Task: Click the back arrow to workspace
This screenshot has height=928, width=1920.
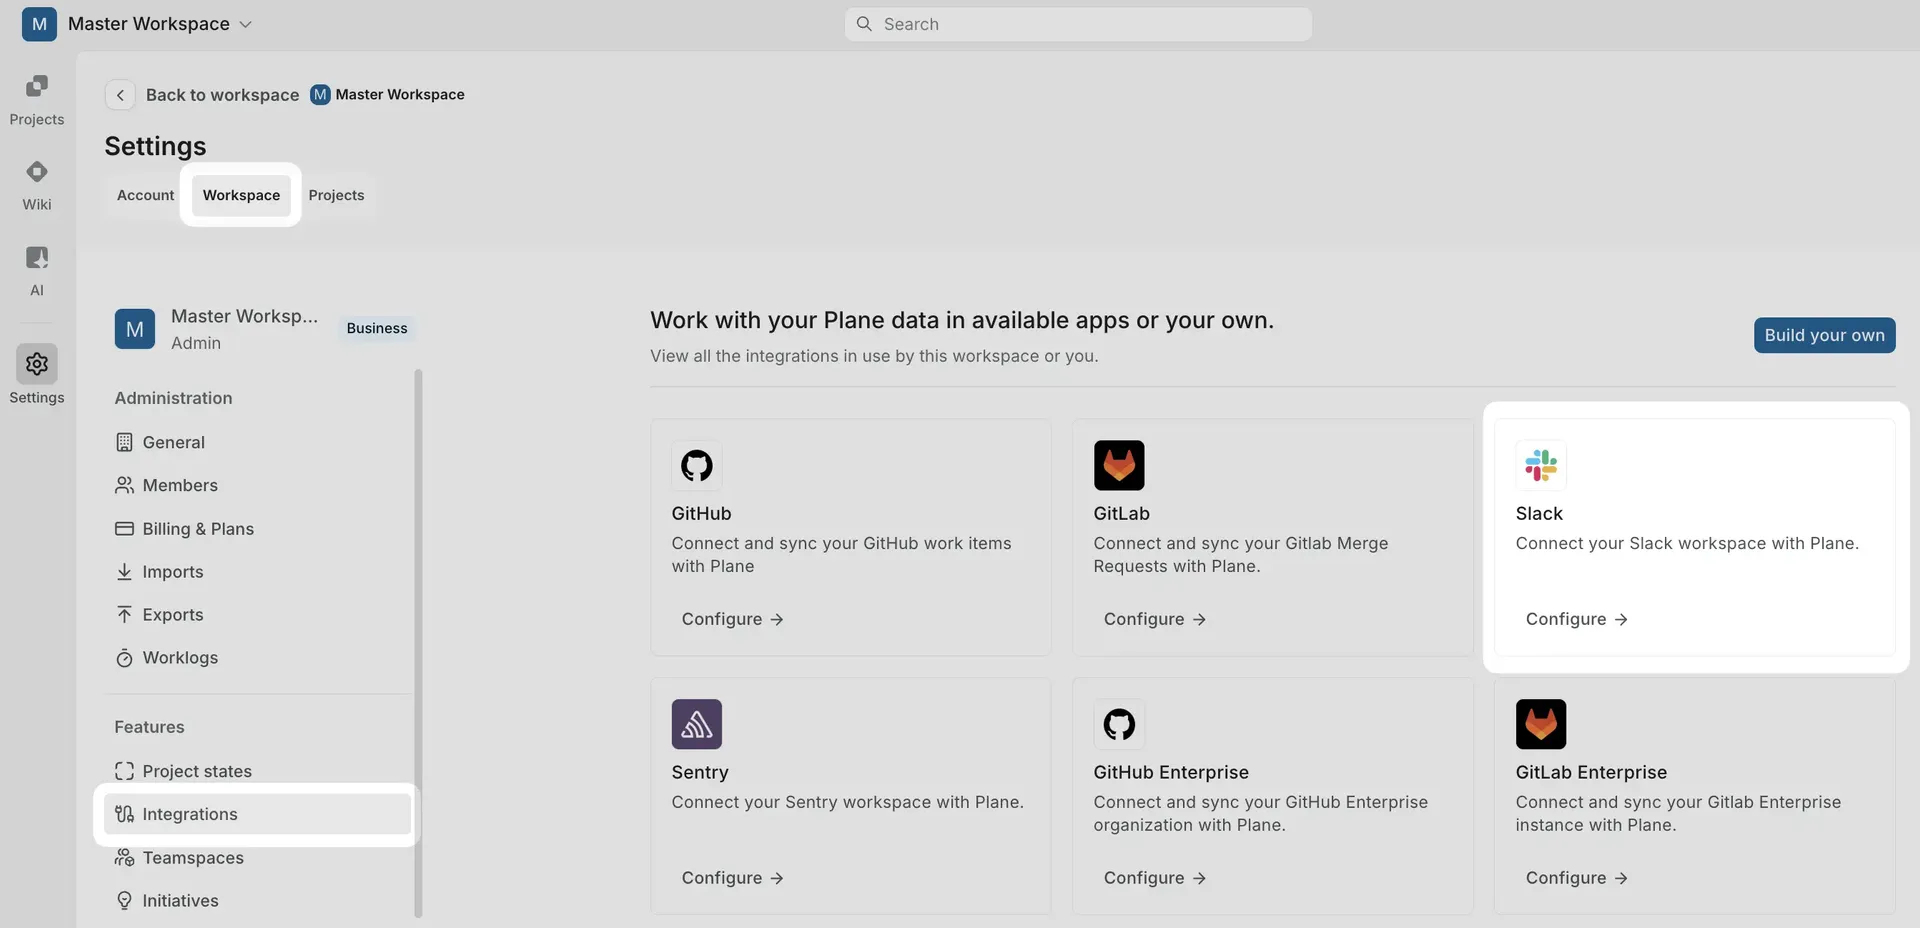Action: click(120, 95)
